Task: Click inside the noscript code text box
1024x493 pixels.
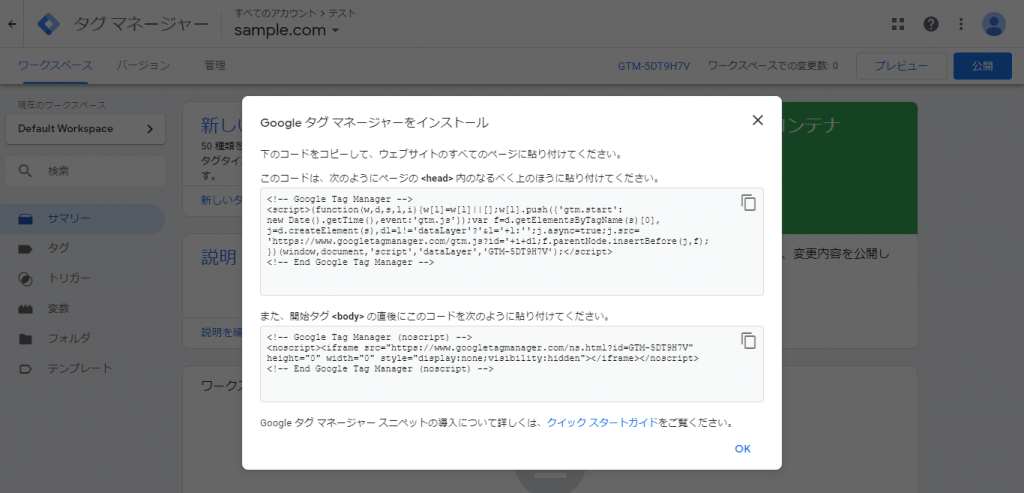Action: [x=511, y=364]
